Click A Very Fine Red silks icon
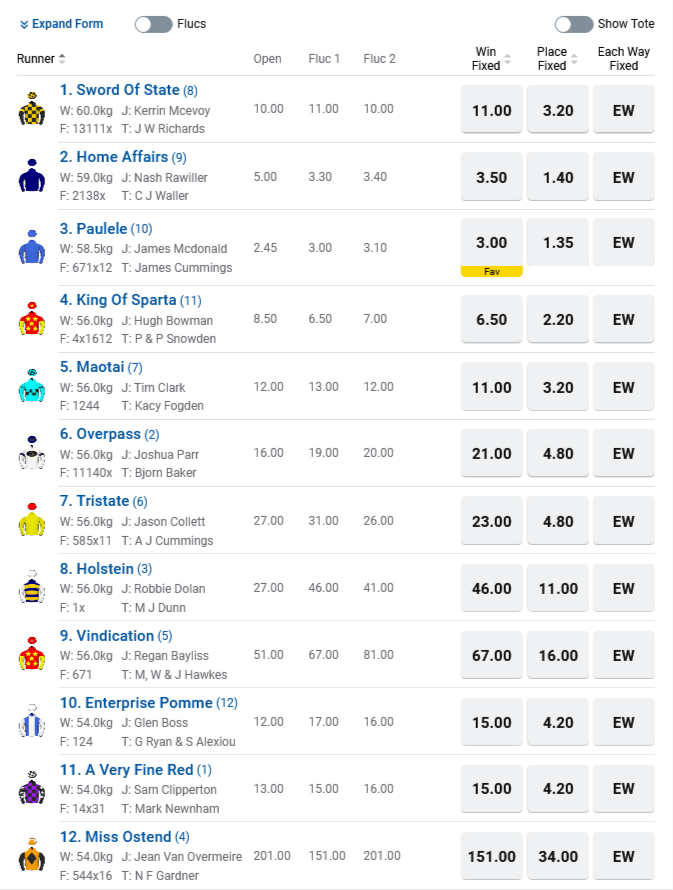This screenshot has height=890, width=673. pos(32,789)
